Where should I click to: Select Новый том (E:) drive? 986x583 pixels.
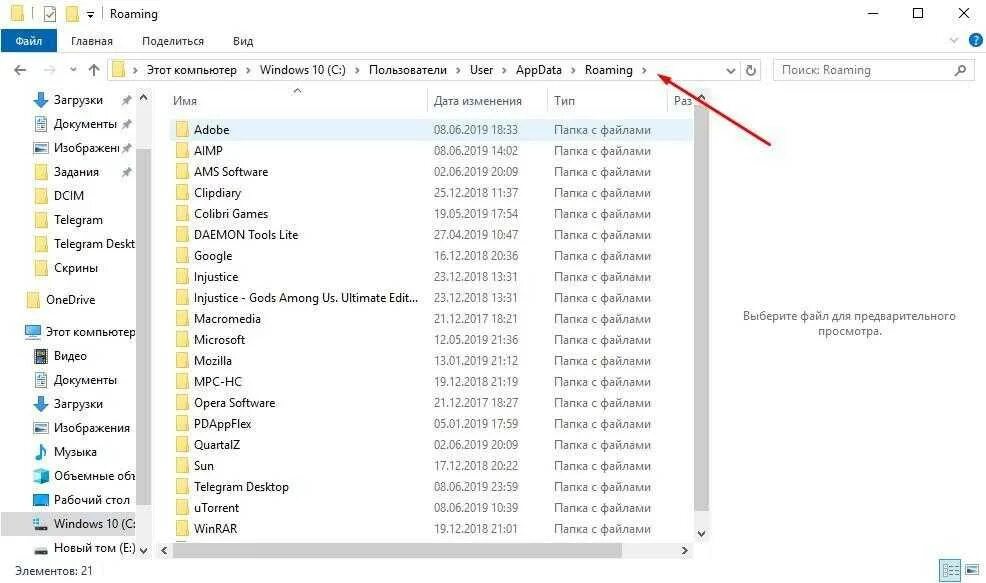(x=94, y=548)
